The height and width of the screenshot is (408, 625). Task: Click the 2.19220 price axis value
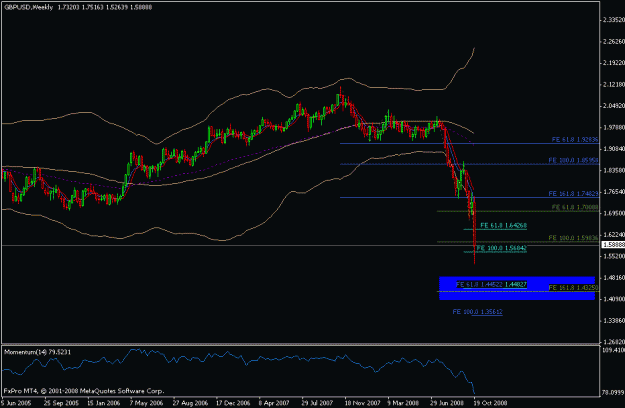(614, 63)
